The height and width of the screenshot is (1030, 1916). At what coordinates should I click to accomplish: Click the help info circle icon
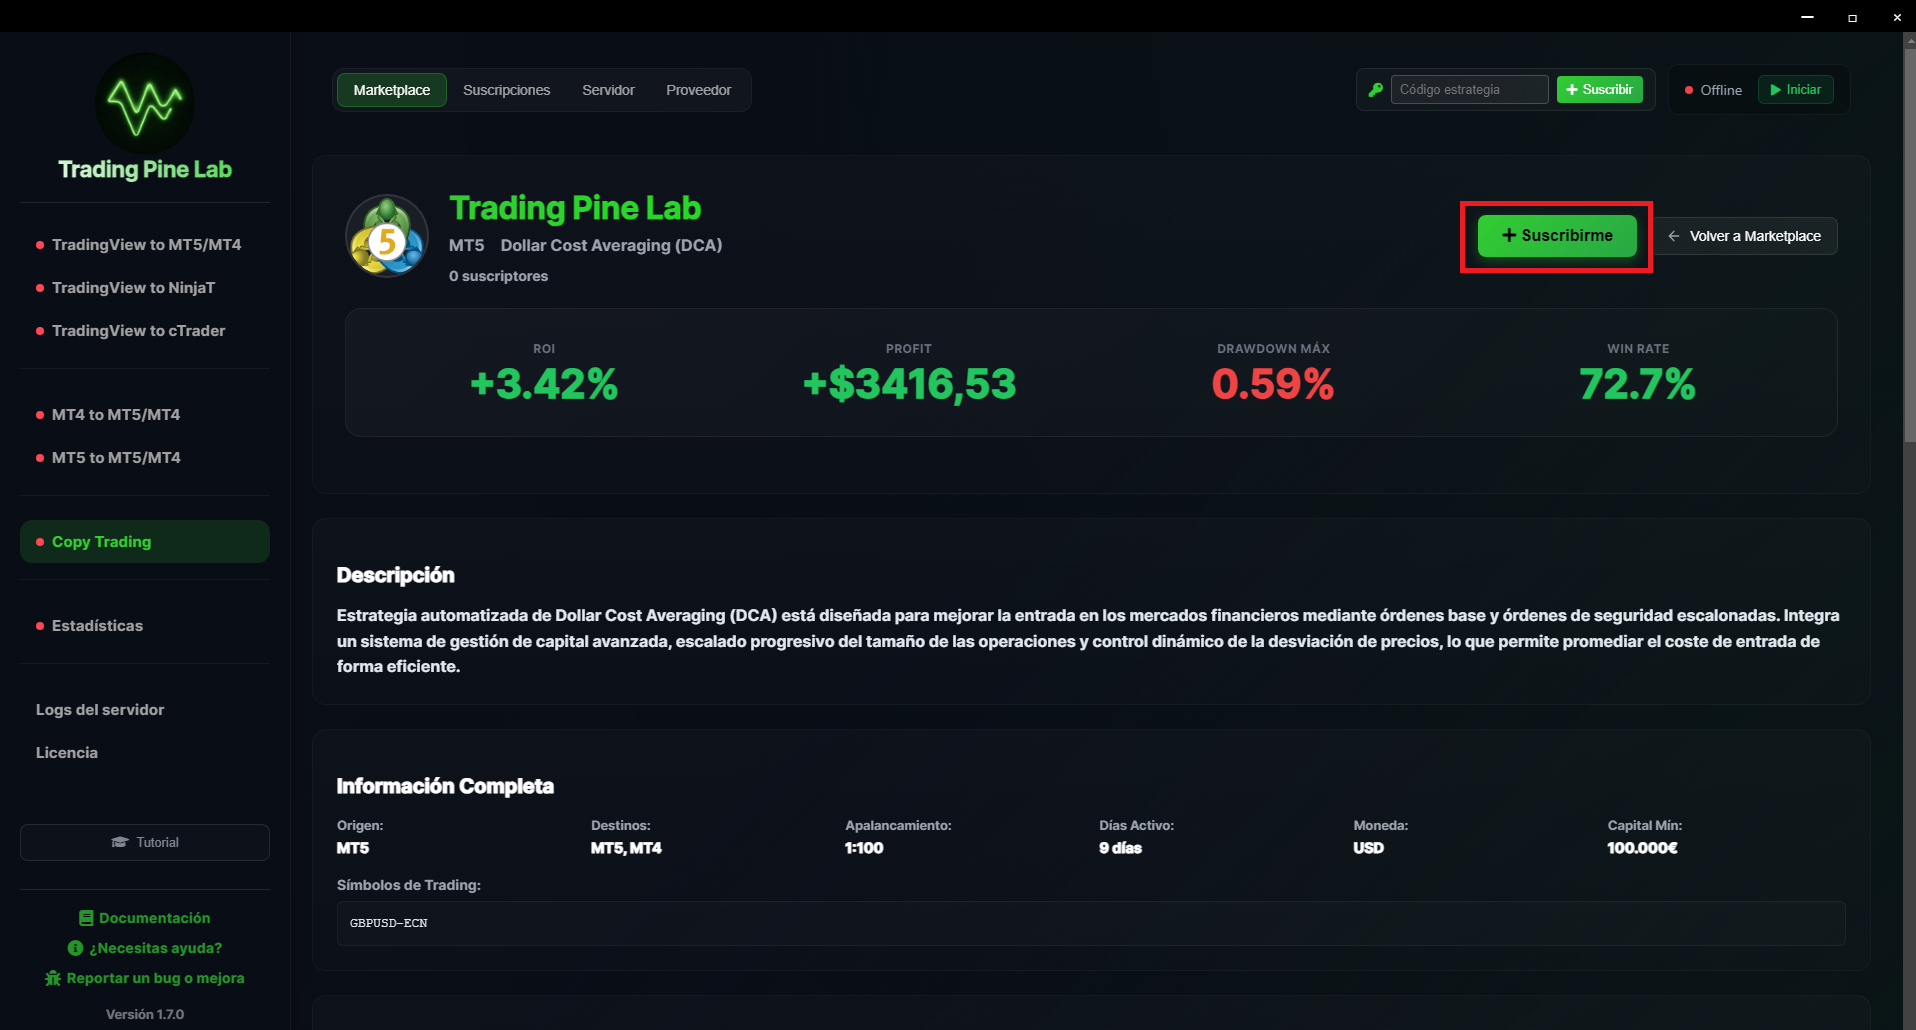tap(75, 948)
